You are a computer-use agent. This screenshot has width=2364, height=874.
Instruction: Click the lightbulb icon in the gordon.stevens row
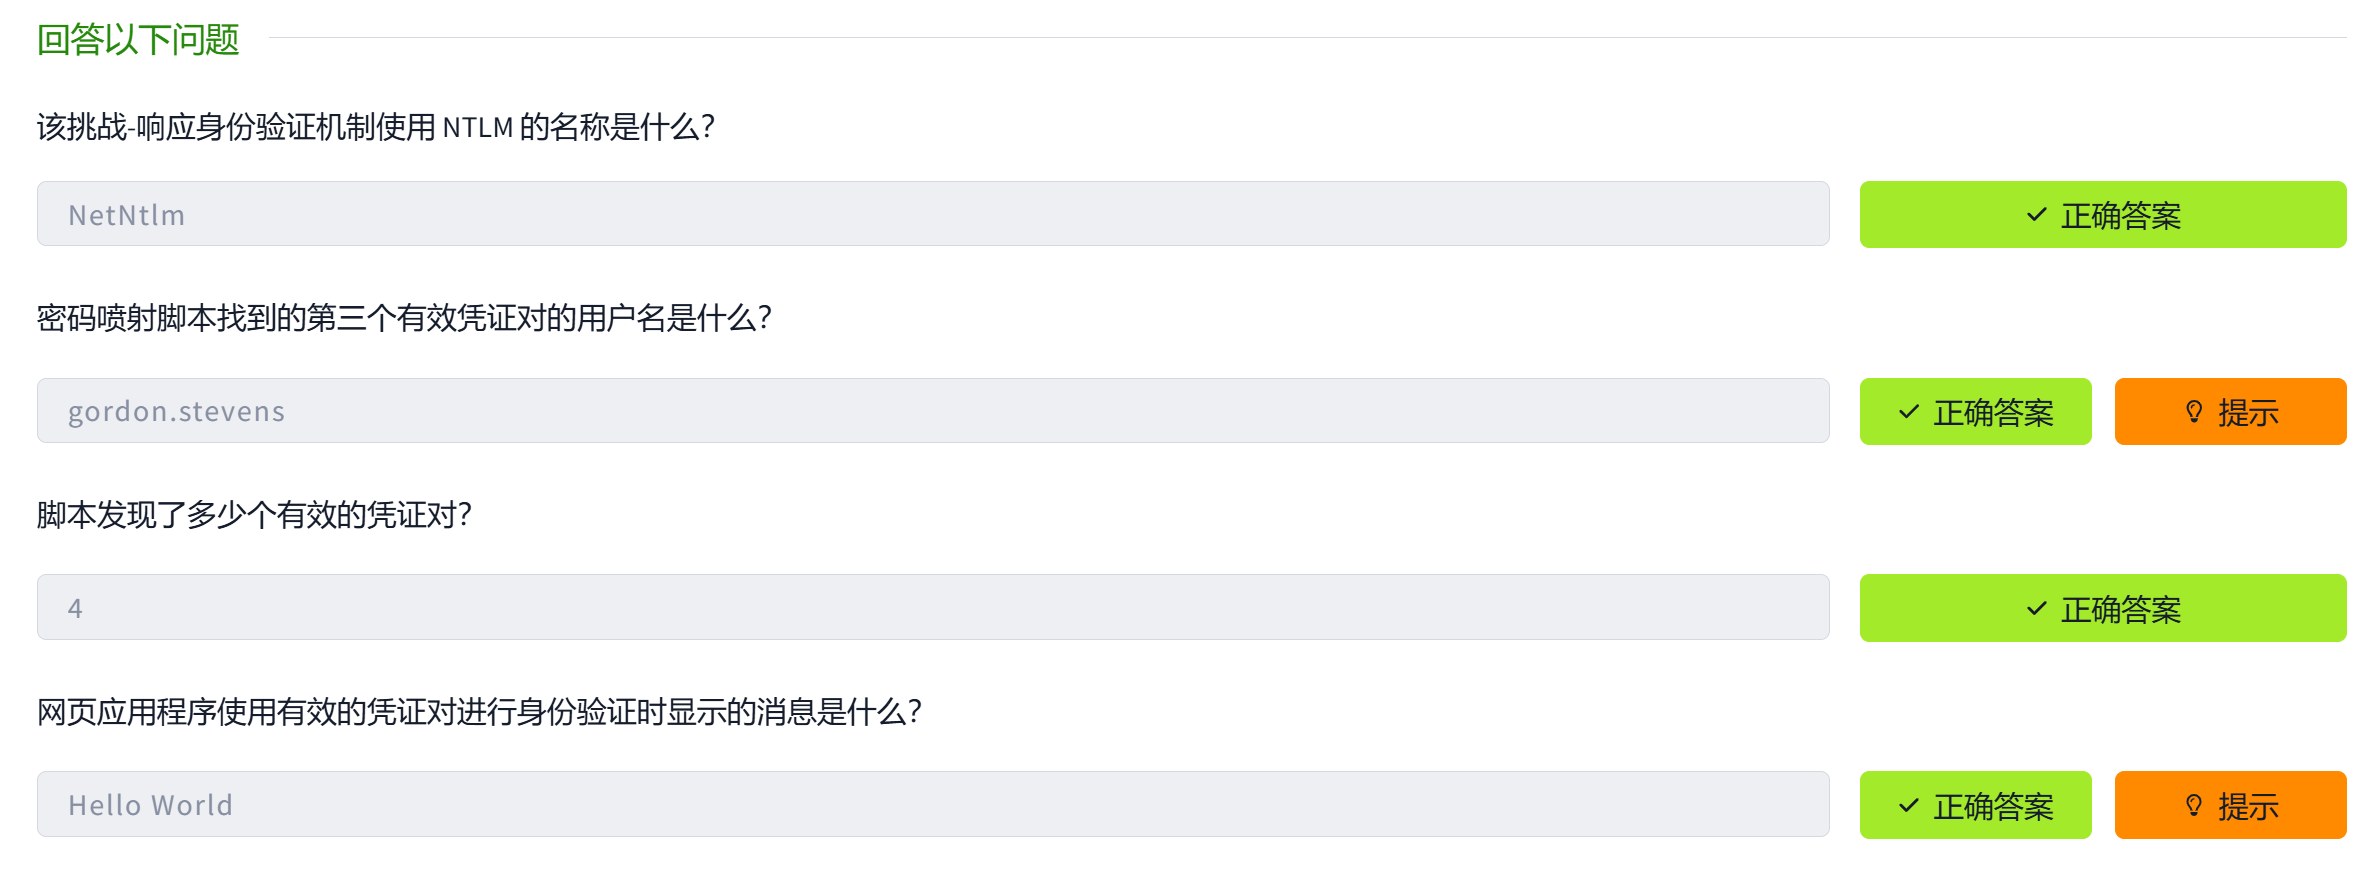click(2194, 412)
